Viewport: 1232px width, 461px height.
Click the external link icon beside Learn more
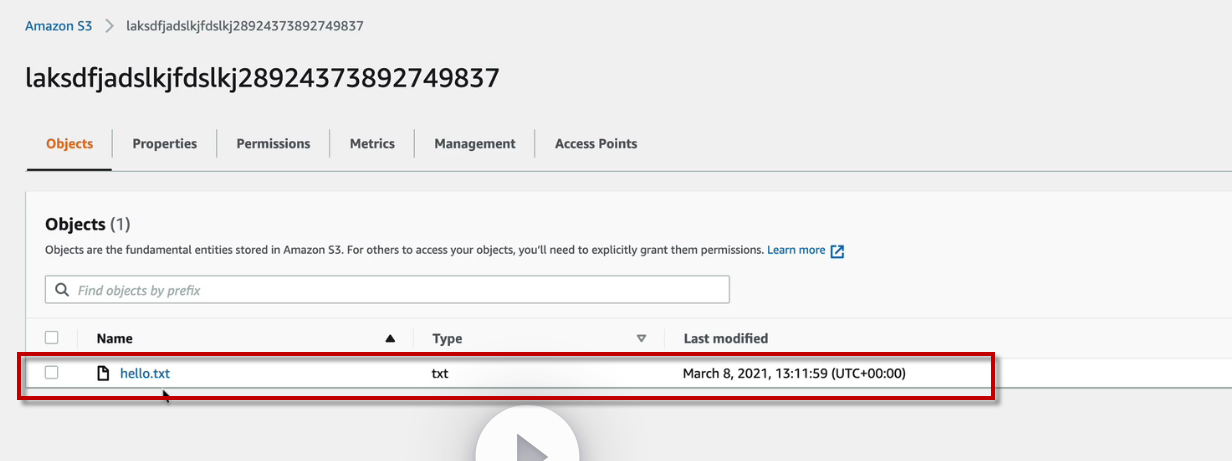coord(838,251)
